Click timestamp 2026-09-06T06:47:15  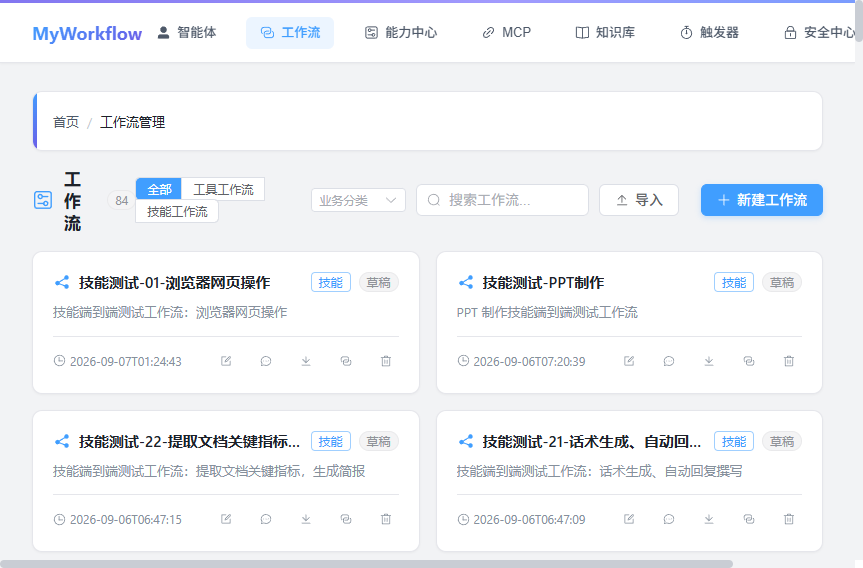click(125, 520)
